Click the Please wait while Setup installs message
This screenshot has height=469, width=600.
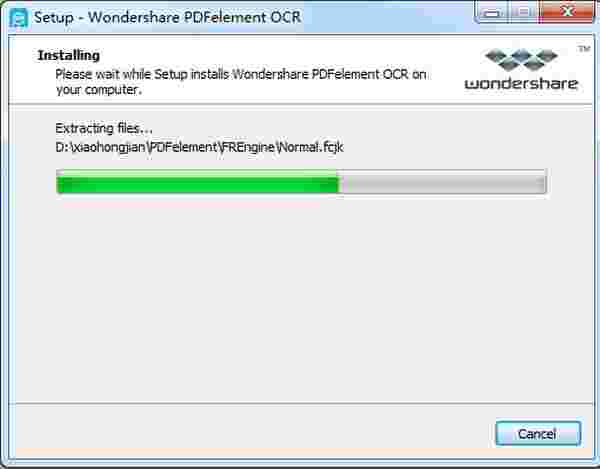(x=241, y=82)
